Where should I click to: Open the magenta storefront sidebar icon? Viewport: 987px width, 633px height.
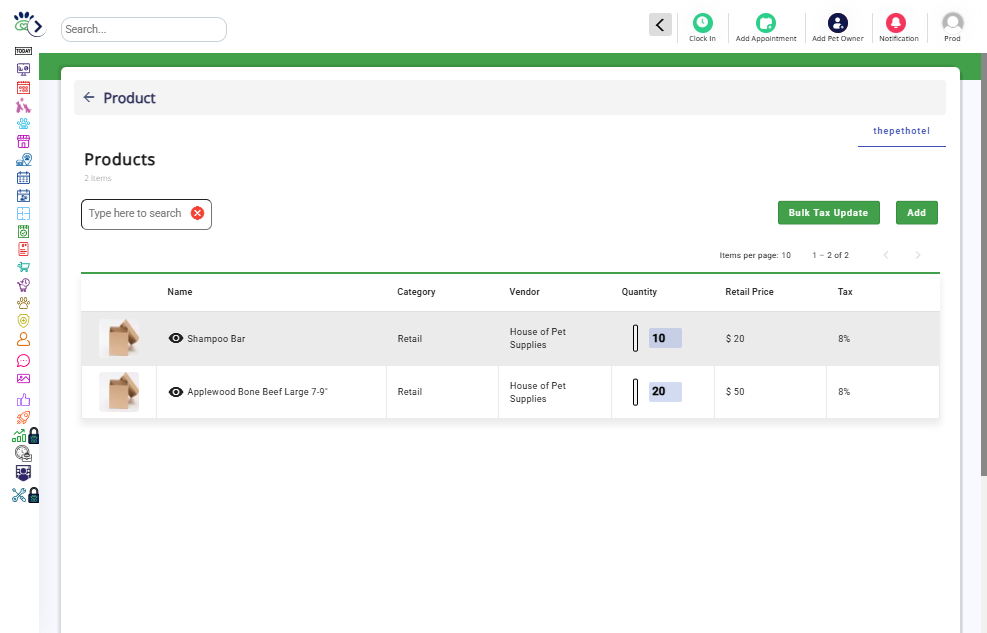23,141
